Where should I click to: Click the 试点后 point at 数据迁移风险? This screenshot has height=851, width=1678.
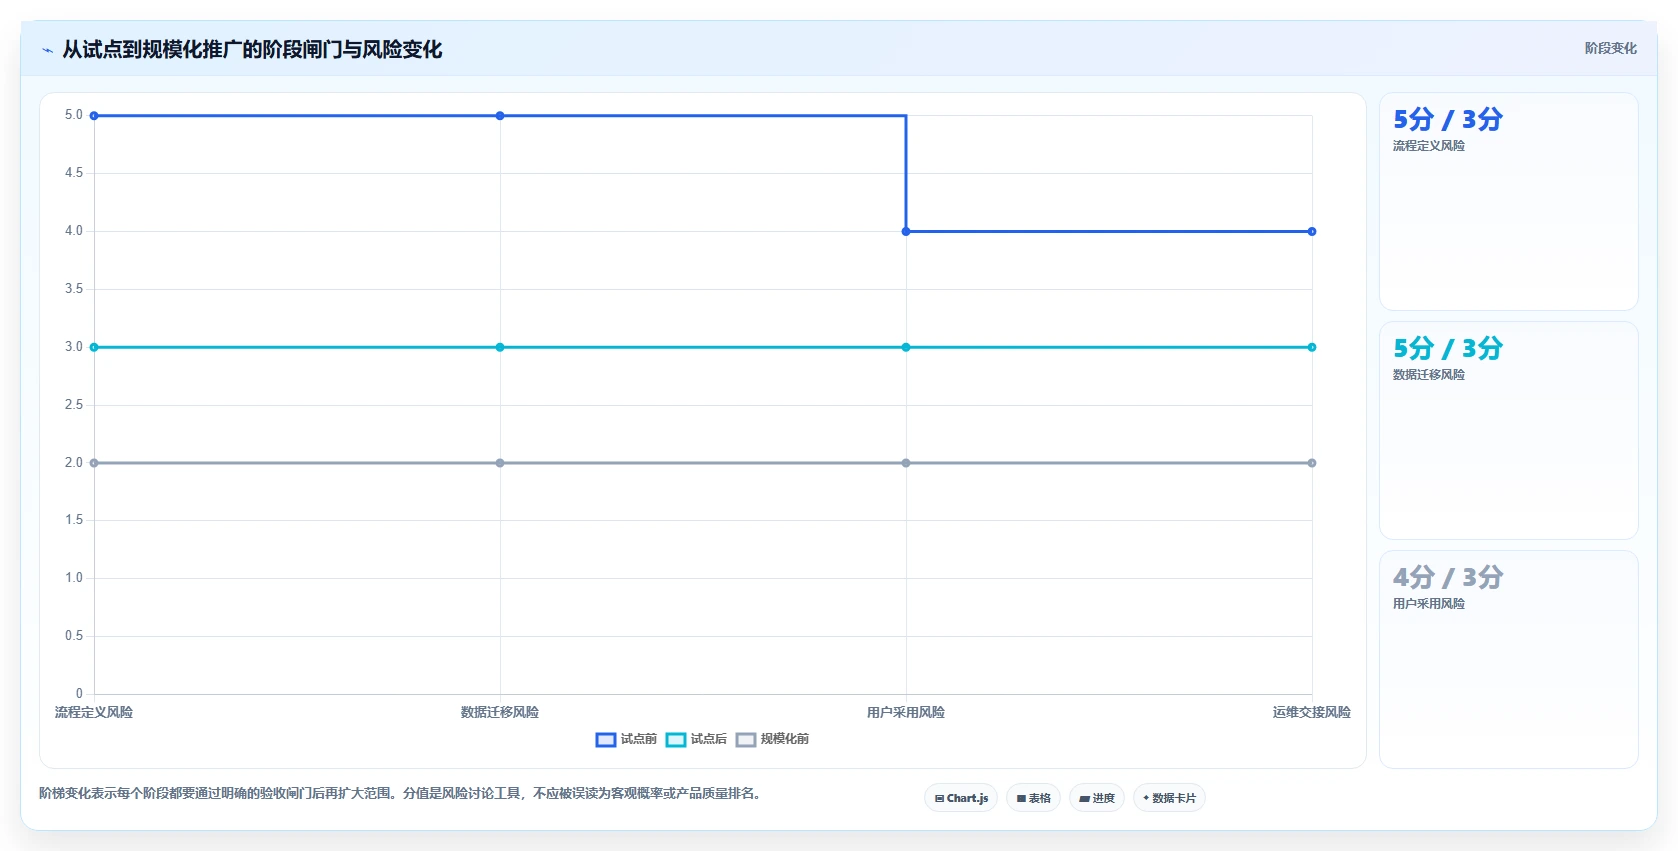500,347
